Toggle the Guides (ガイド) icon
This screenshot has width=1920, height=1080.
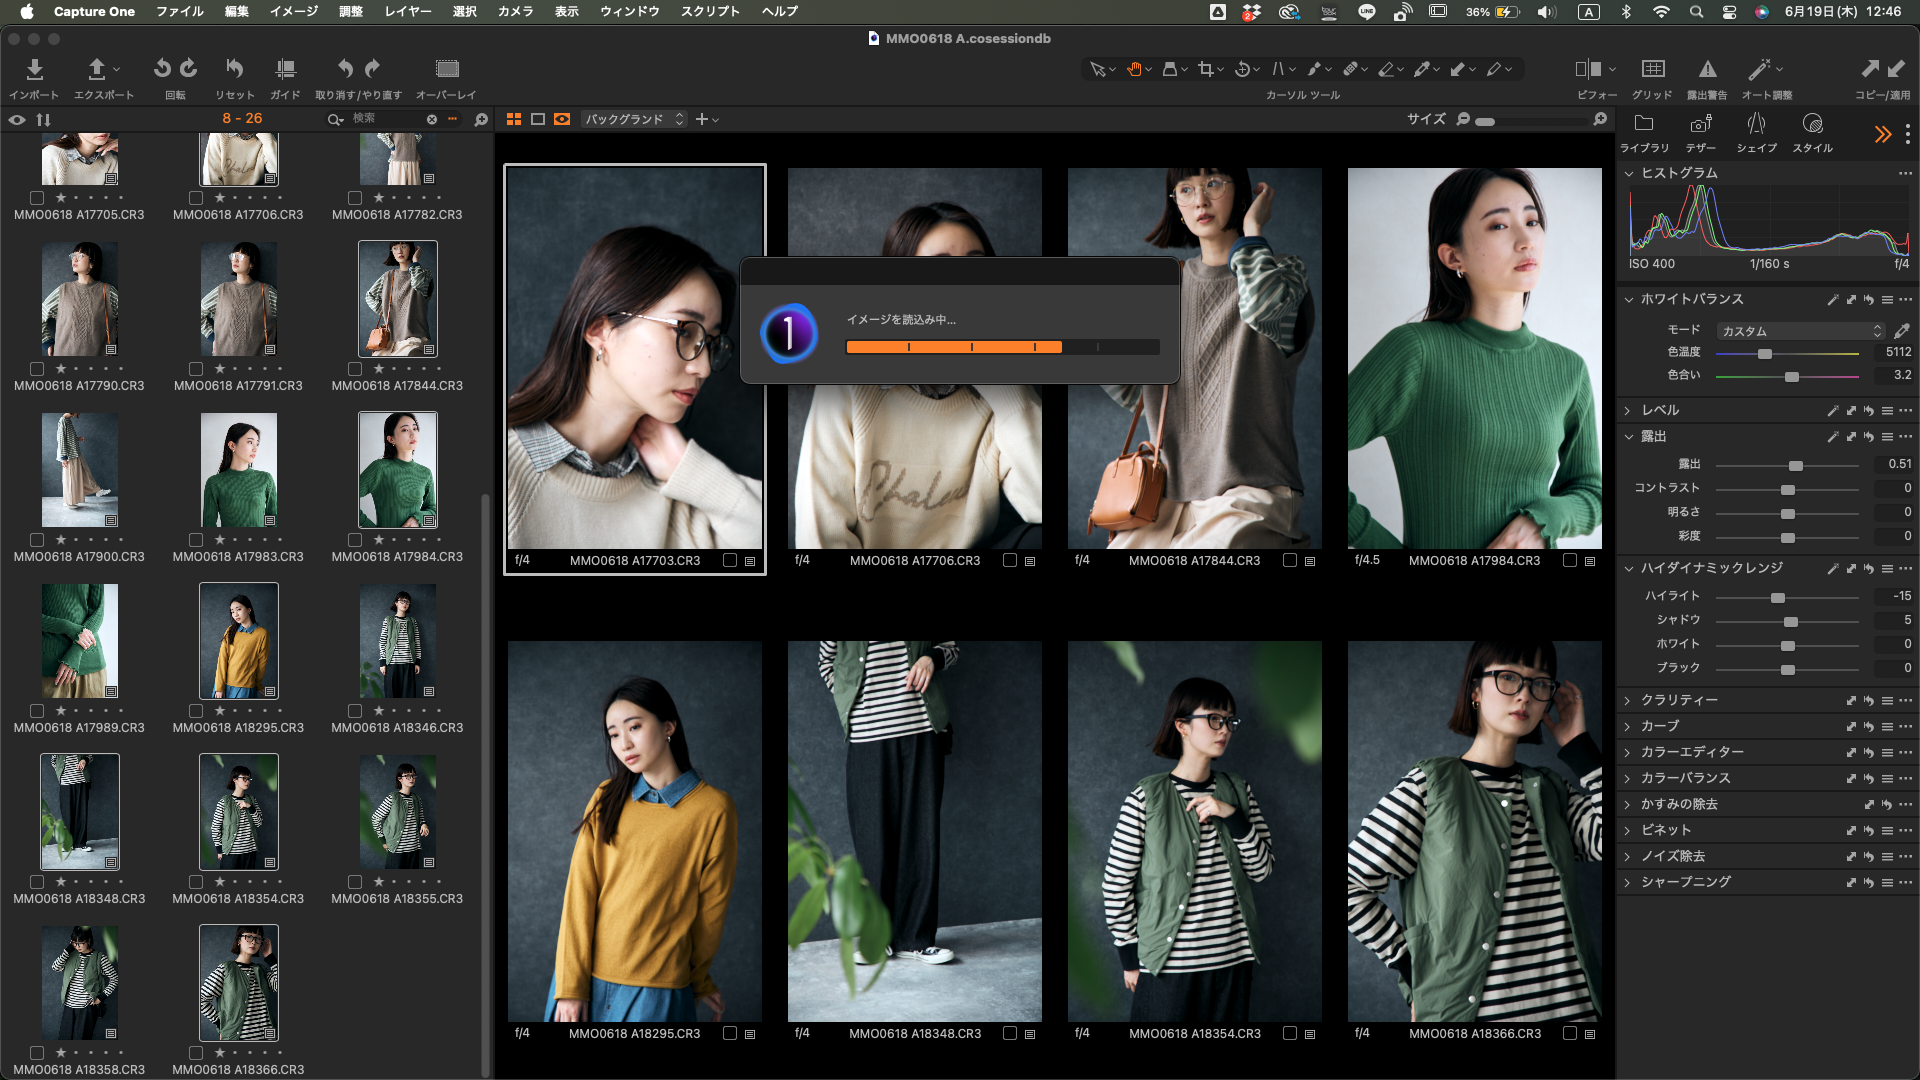pos(285,68)
